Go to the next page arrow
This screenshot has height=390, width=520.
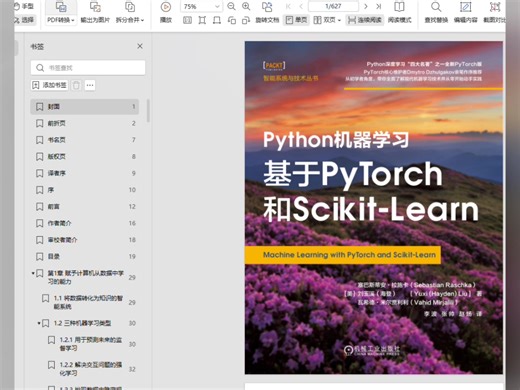coord(366,6)
